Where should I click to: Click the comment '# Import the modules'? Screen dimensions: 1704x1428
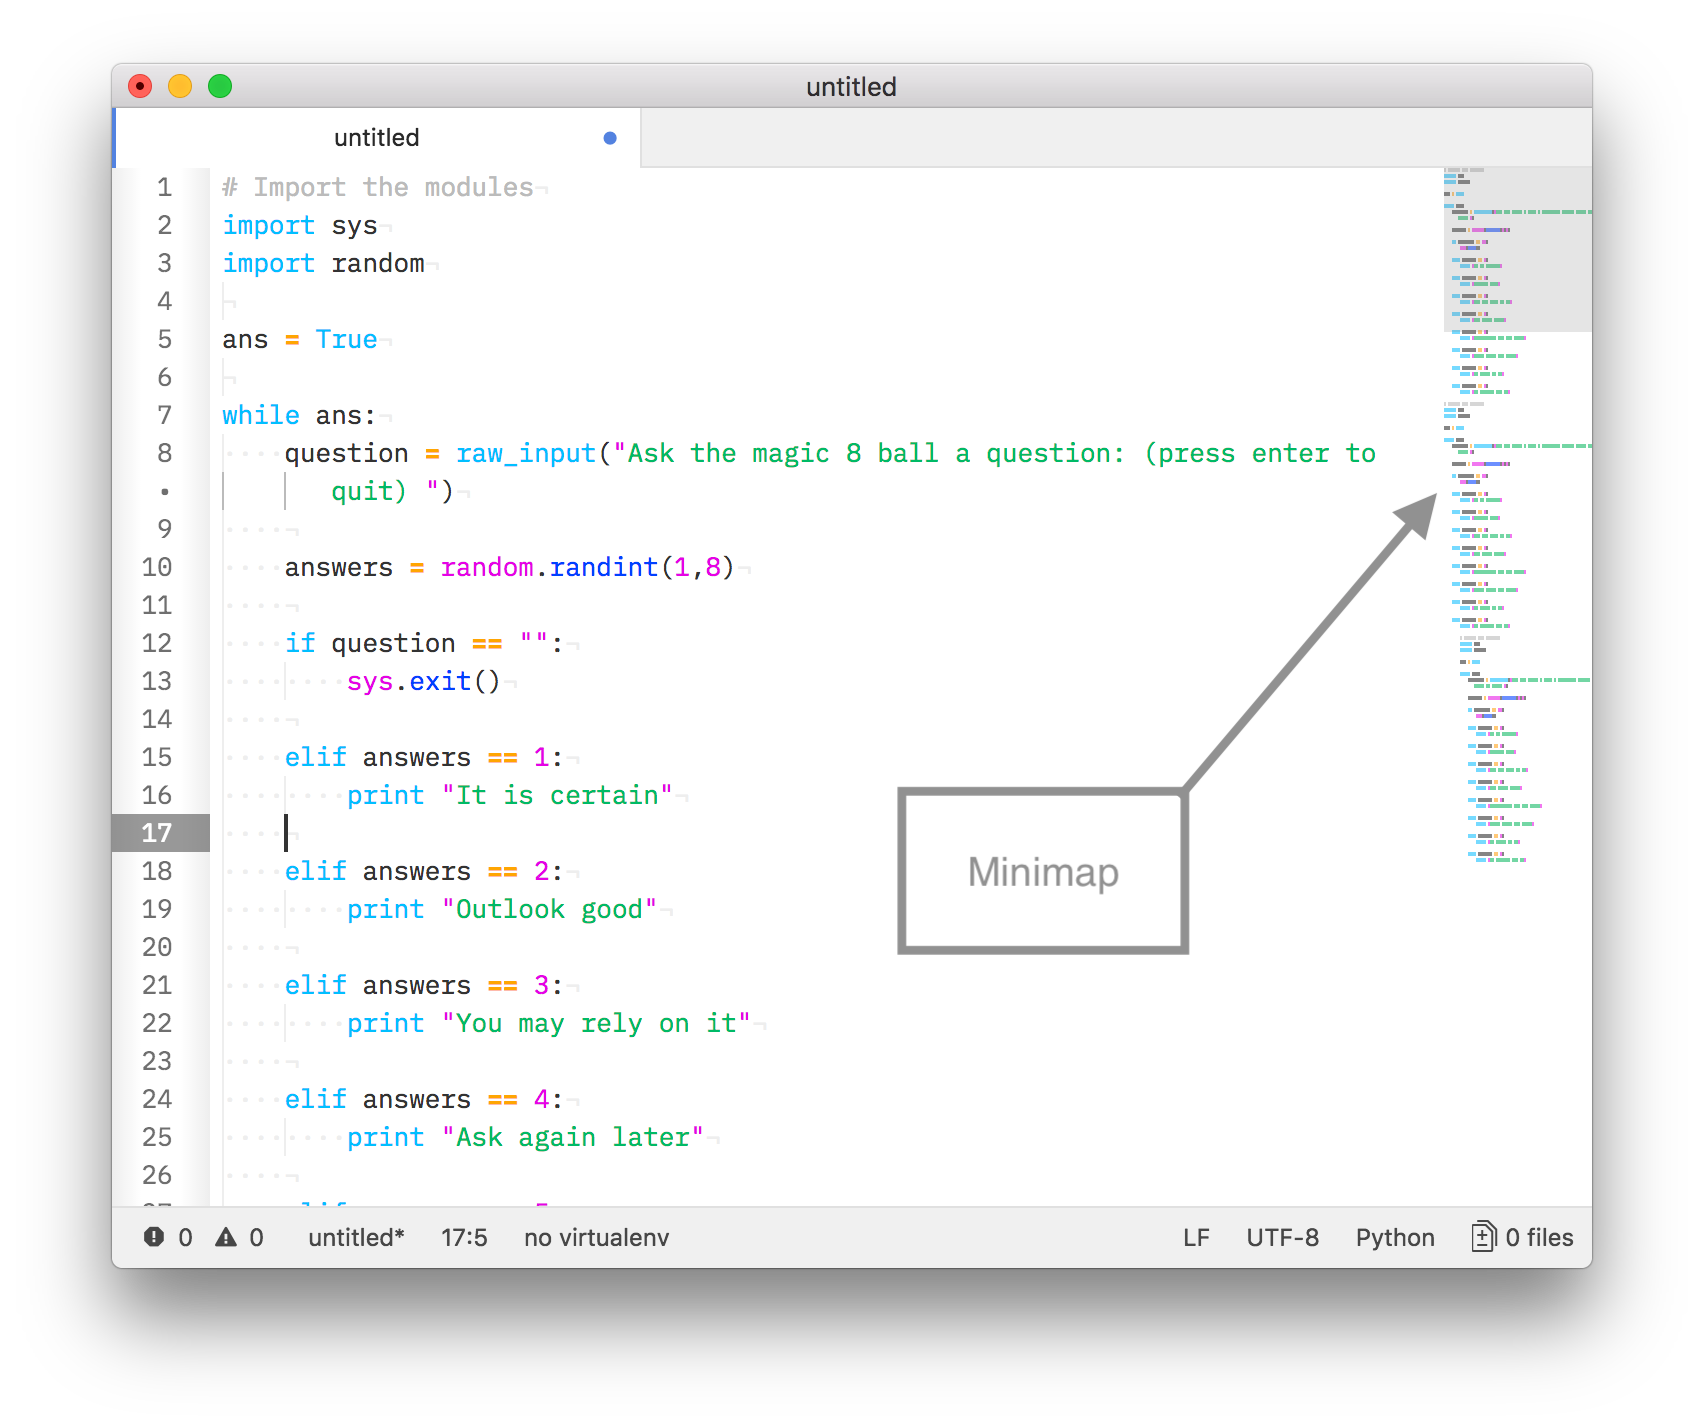(x=378, y=187)
